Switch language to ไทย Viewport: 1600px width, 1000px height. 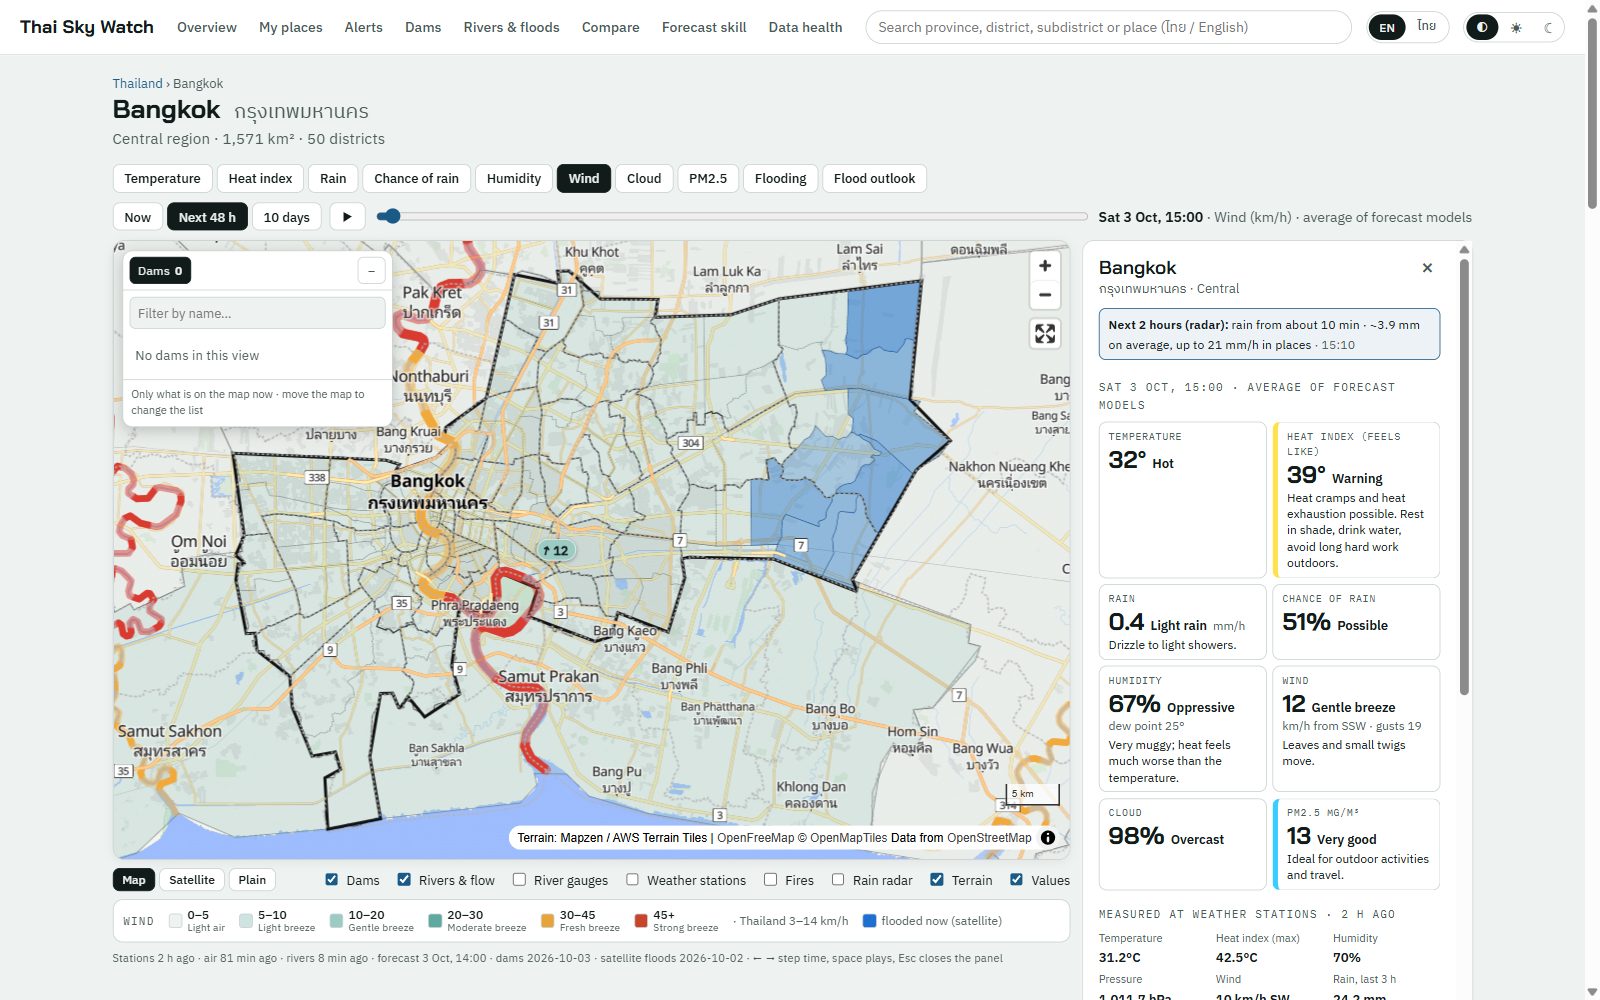(x=1426, y=27)
